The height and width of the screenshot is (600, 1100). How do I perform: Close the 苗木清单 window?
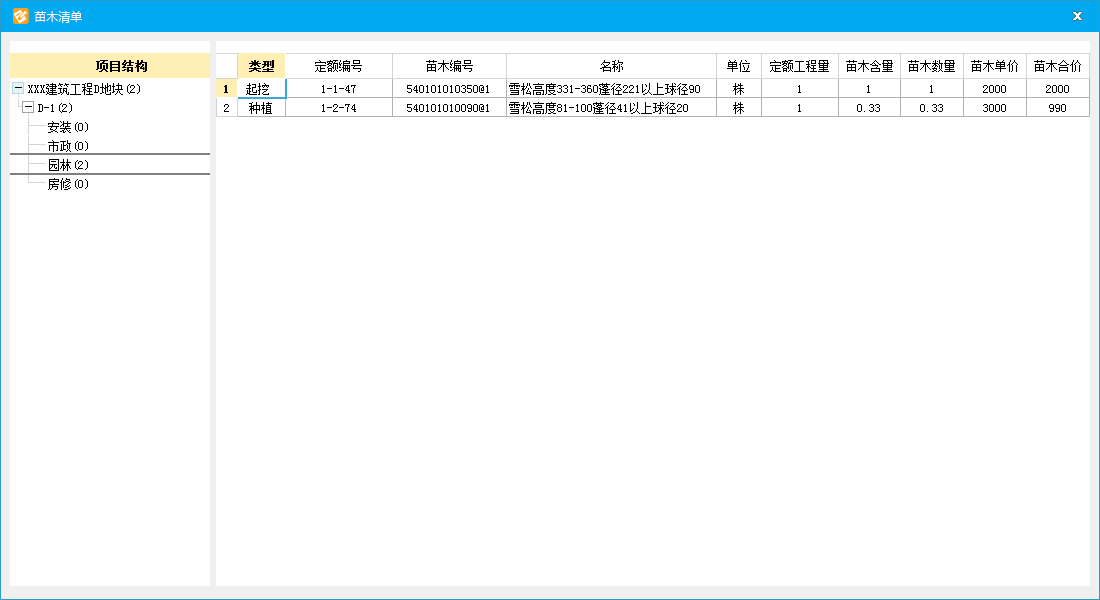(x=1077, y=16)
